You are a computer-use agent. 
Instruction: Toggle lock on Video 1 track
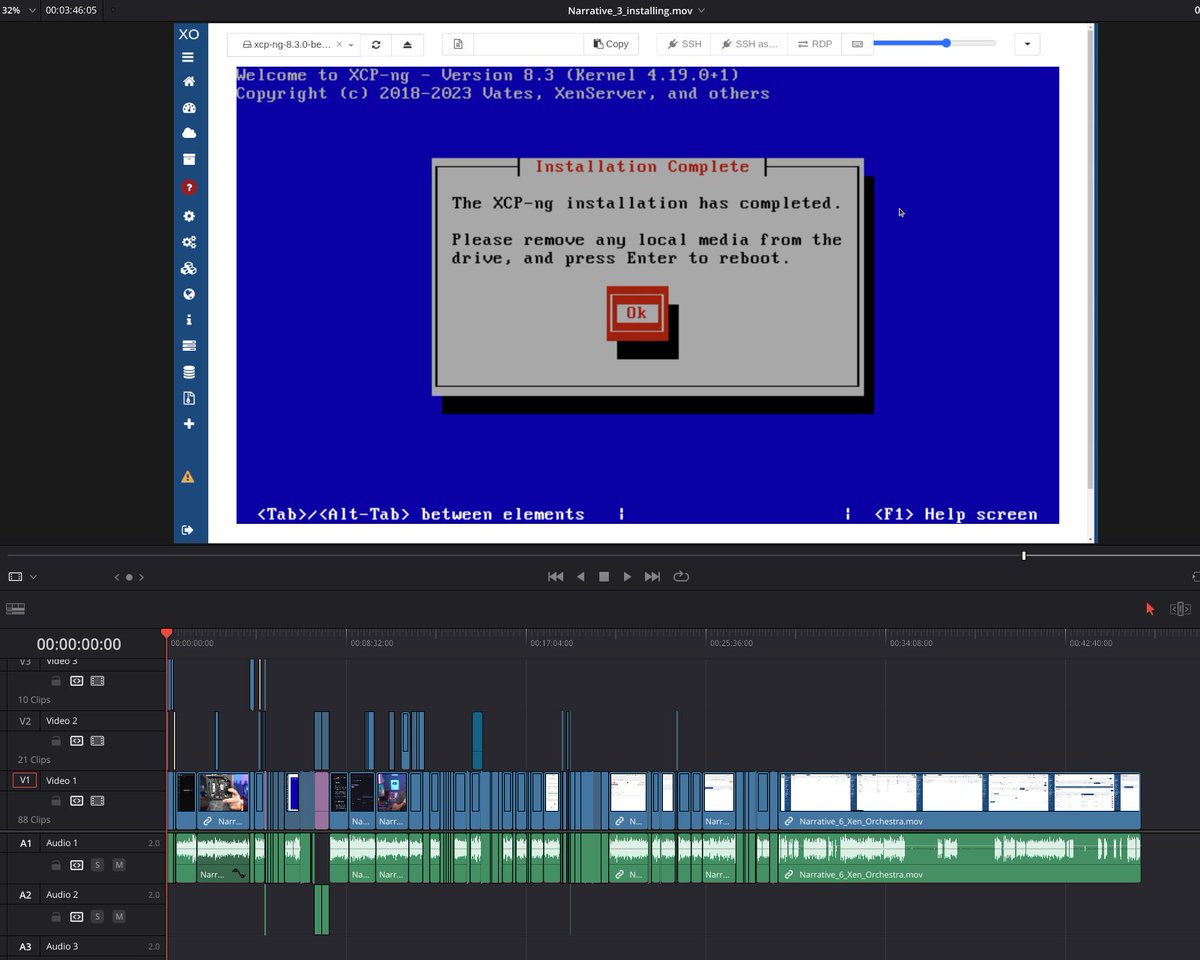click(56, 801)
